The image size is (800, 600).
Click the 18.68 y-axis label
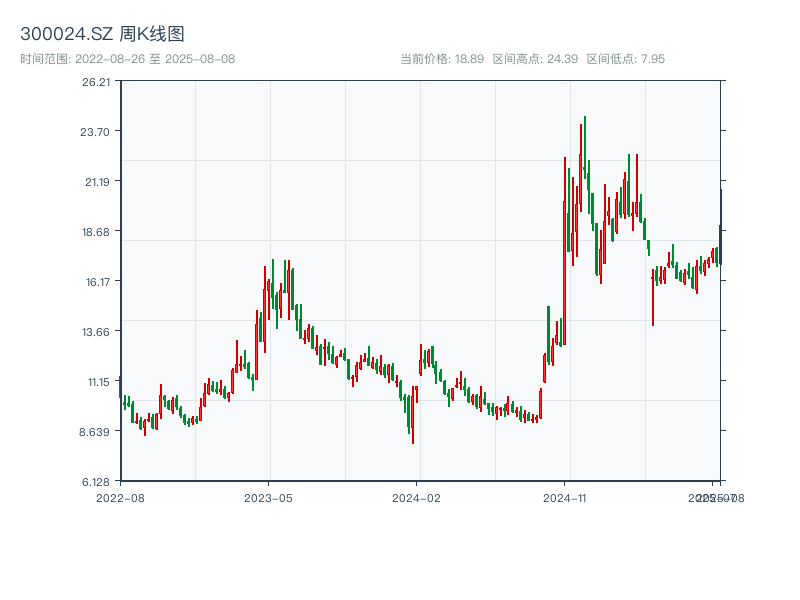(x=95, y=232)
